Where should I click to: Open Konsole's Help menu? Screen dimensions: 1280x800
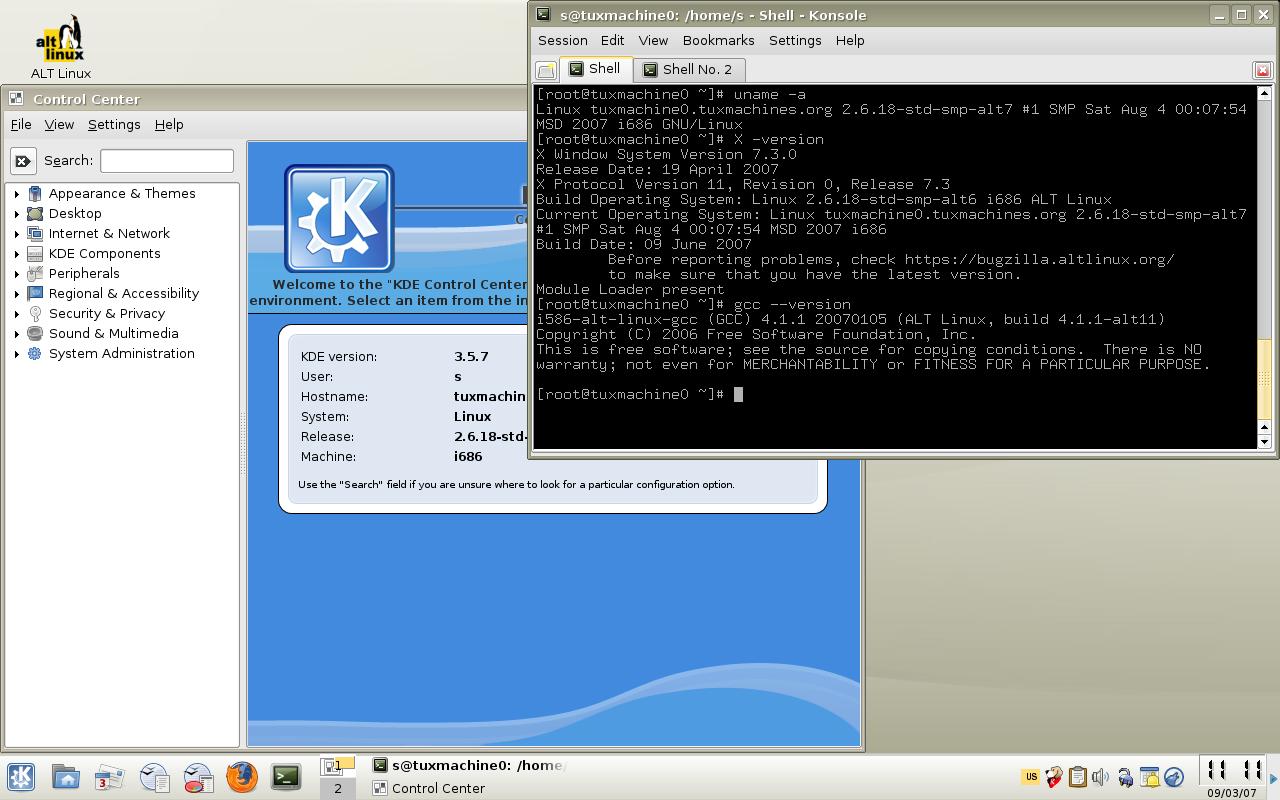(850, 41)
